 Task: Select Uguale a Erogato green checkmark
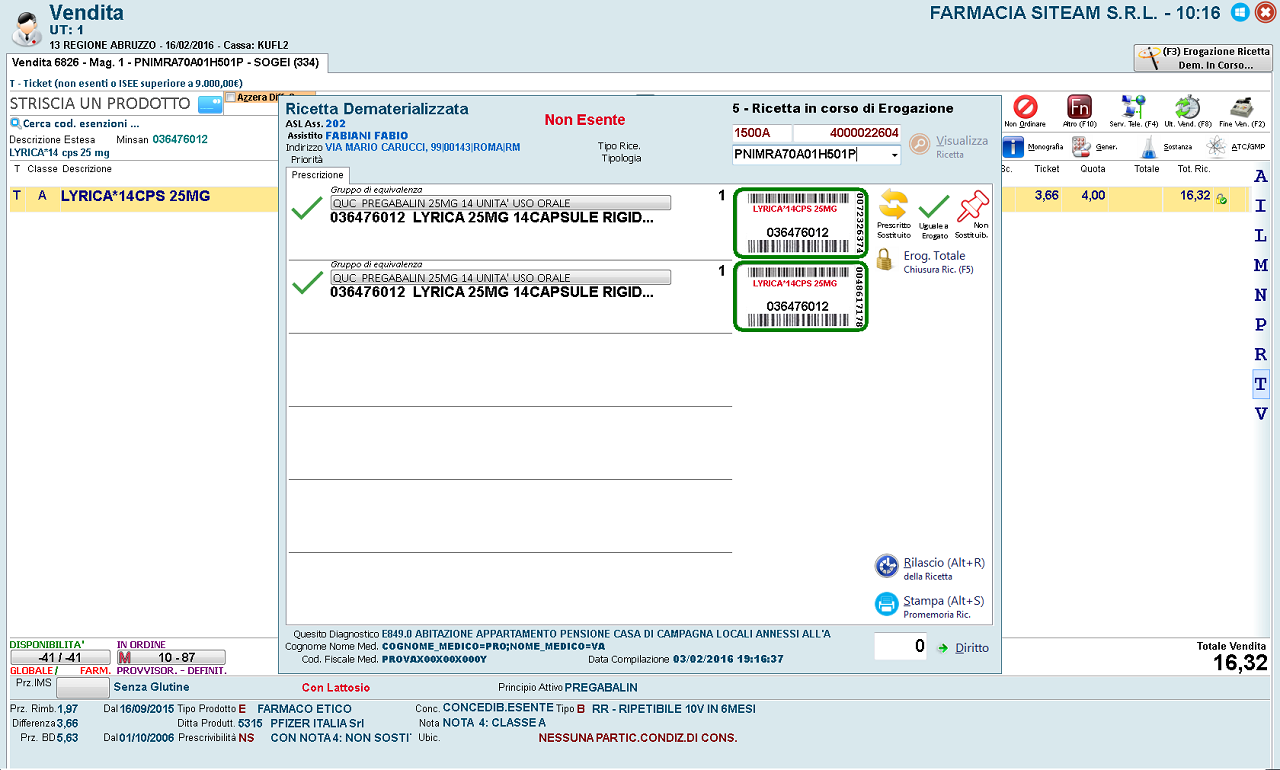[933, 206]
